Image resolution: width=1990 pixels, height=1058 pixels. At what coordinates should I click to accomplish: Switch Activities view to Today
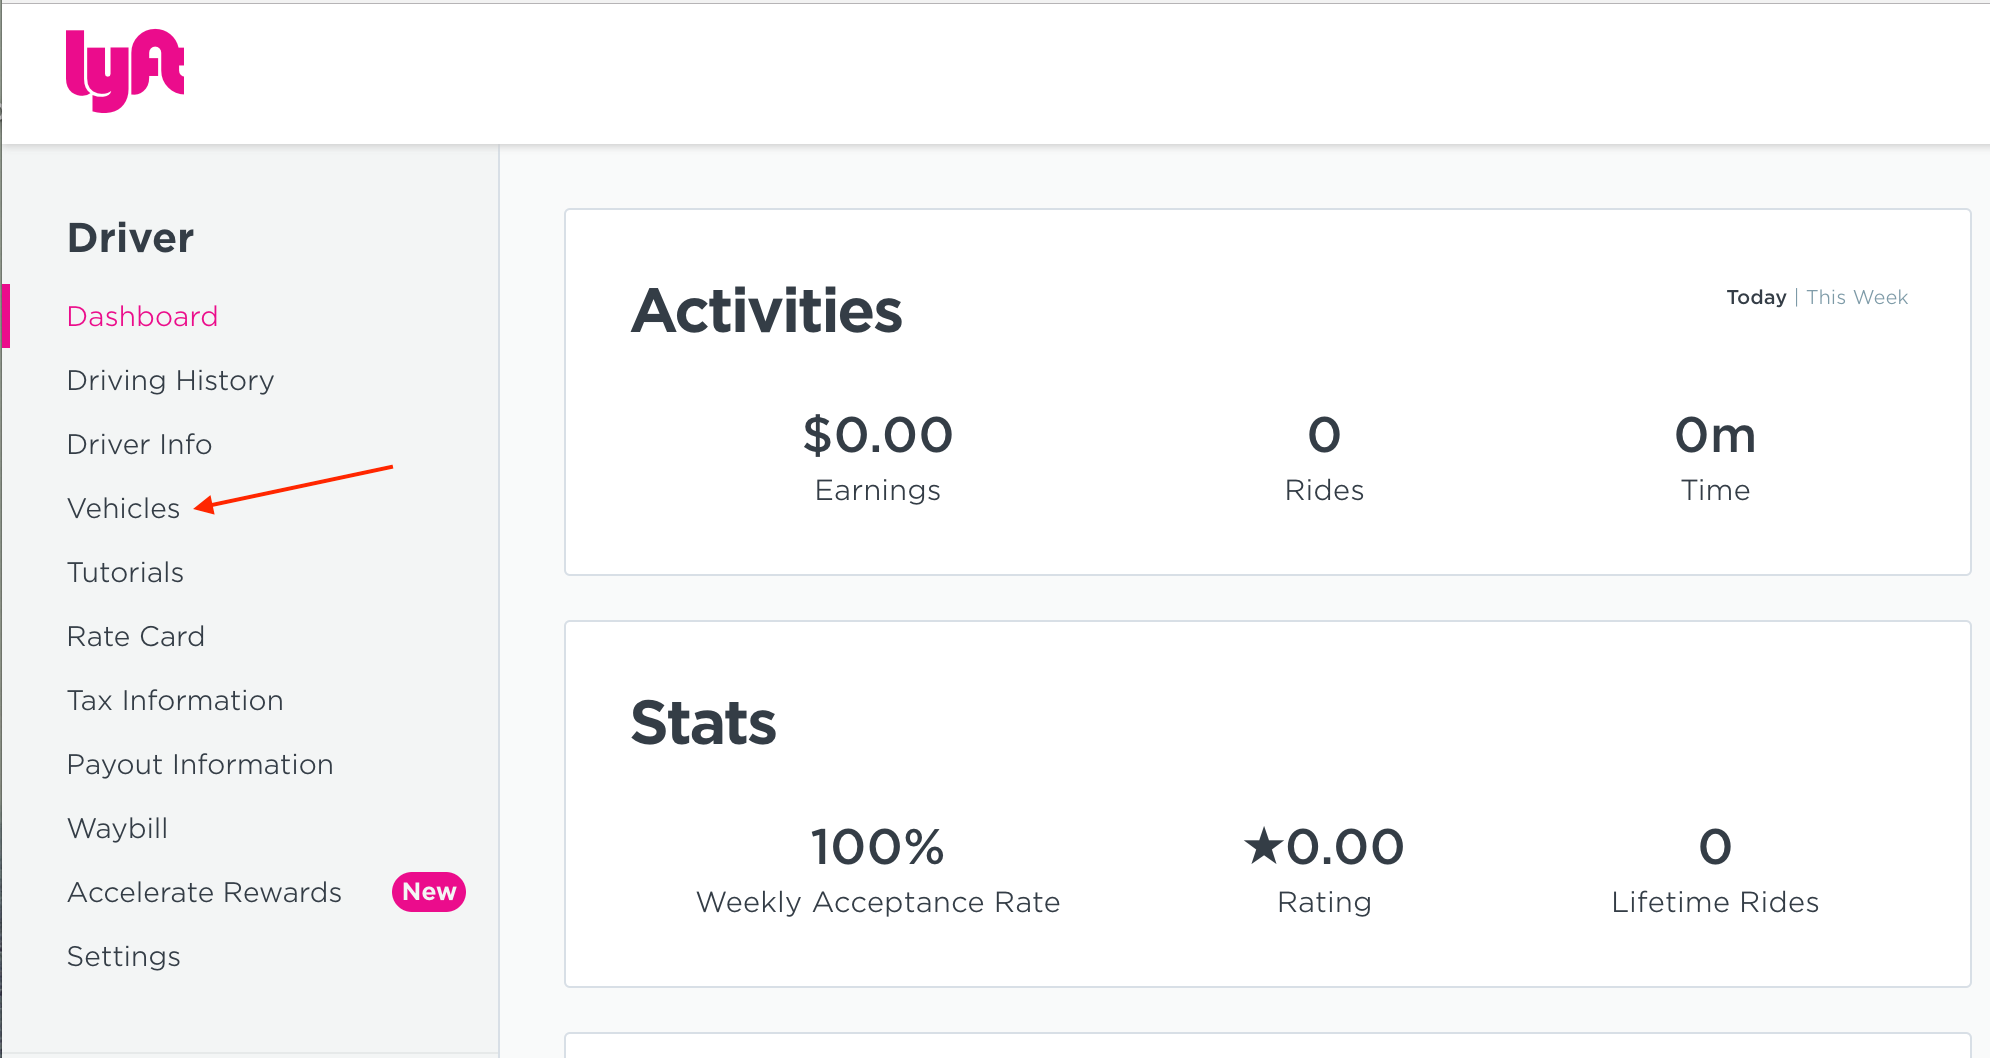1755,298
